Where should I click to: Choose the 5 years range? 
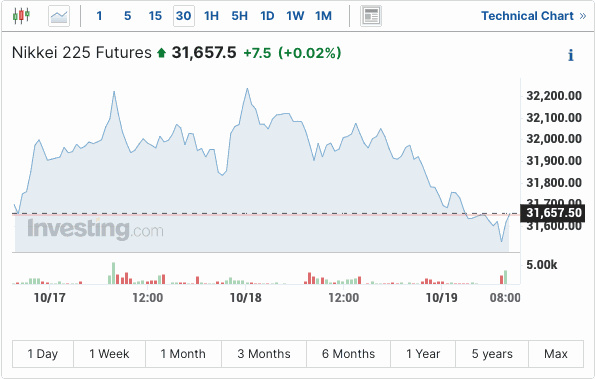(x=492, y=354)
